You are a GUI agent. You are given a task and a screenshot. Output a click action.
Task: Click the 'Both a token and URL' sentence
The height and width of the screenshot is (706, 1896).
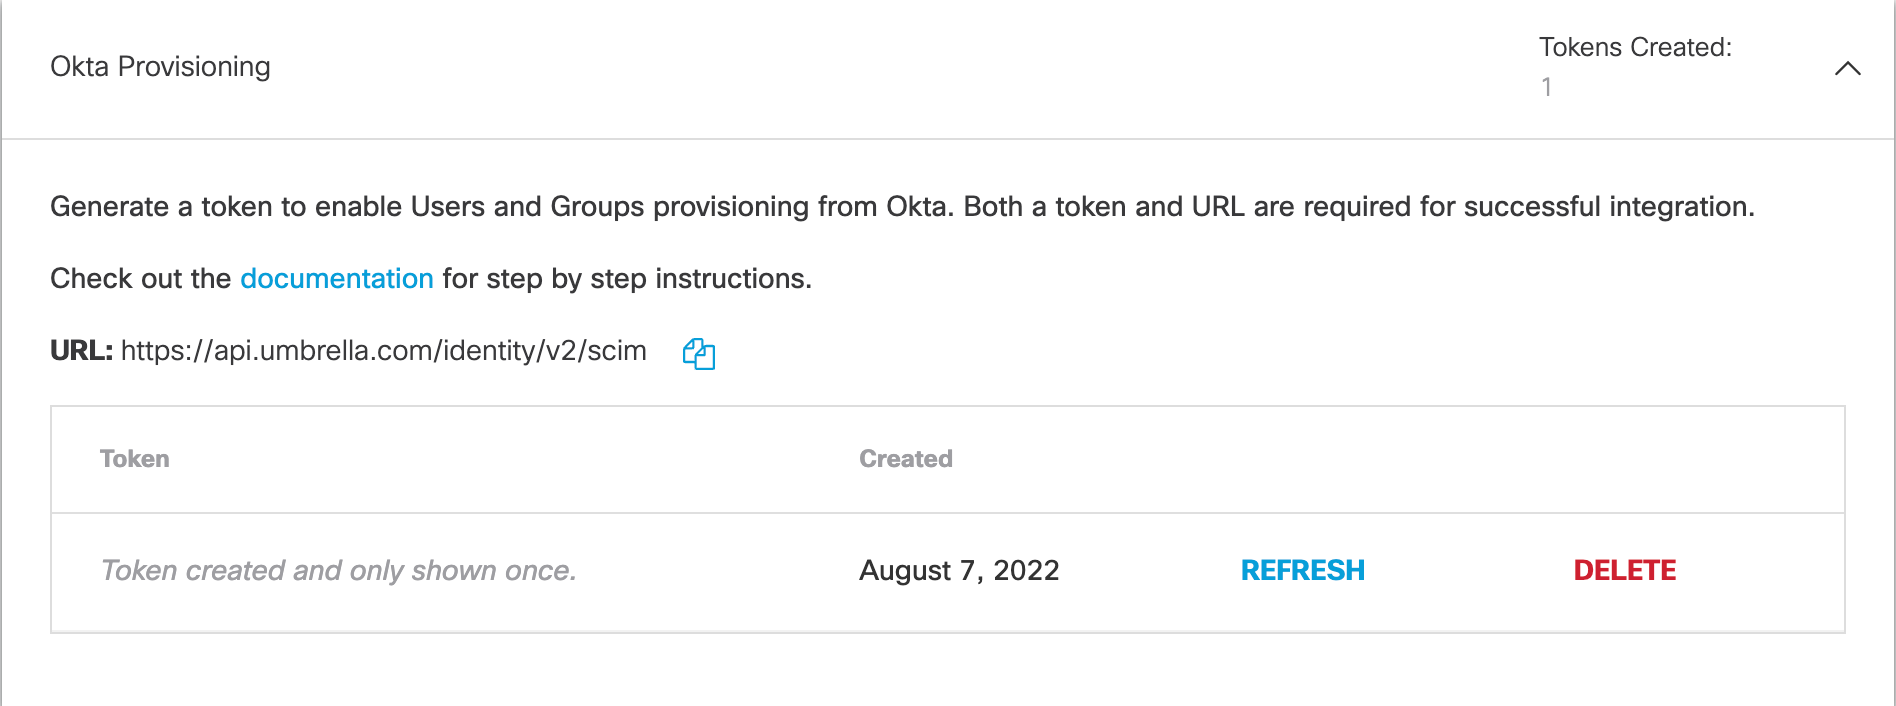(x=1100, y=207)
